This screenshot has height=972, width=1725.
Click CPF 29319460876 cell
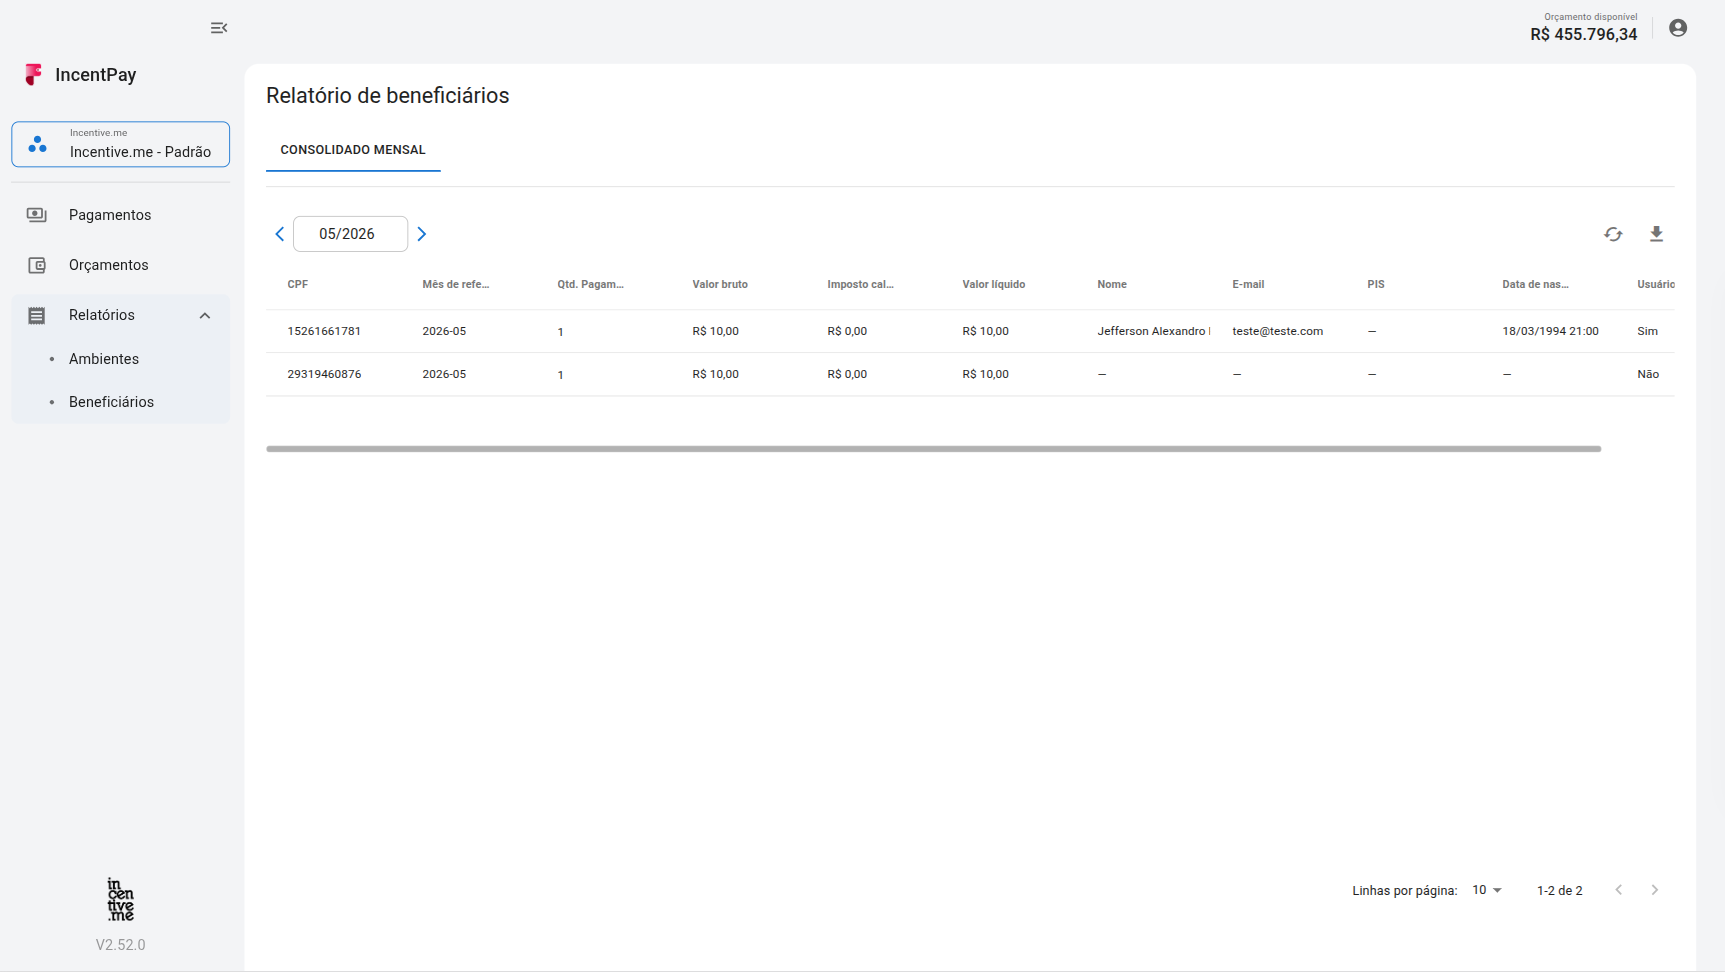coord(324,374)
